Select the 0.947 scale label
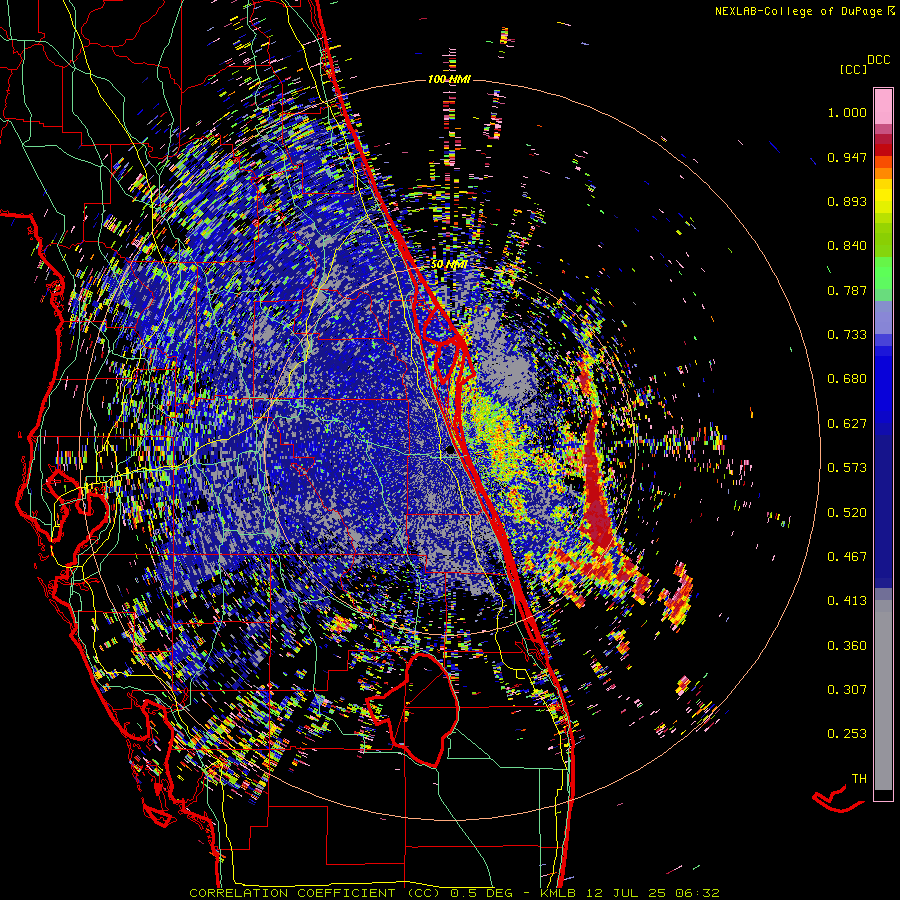900x900 pixels. coord(847,157)
